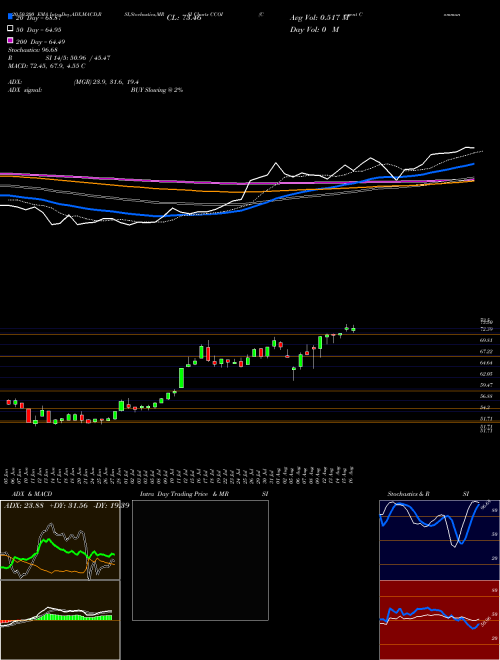Select the 200 Day = 64.49 label
The height and width of the screenshot is (660, 500).
click(x=40, y=41)
